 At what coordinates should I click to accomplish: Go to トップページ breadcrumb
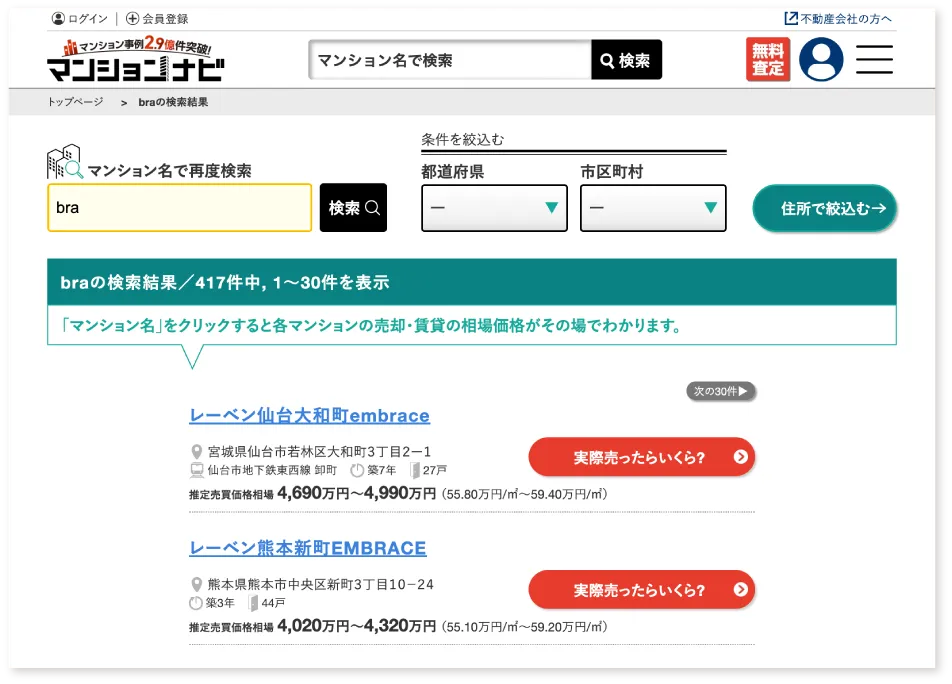[75, 102]
